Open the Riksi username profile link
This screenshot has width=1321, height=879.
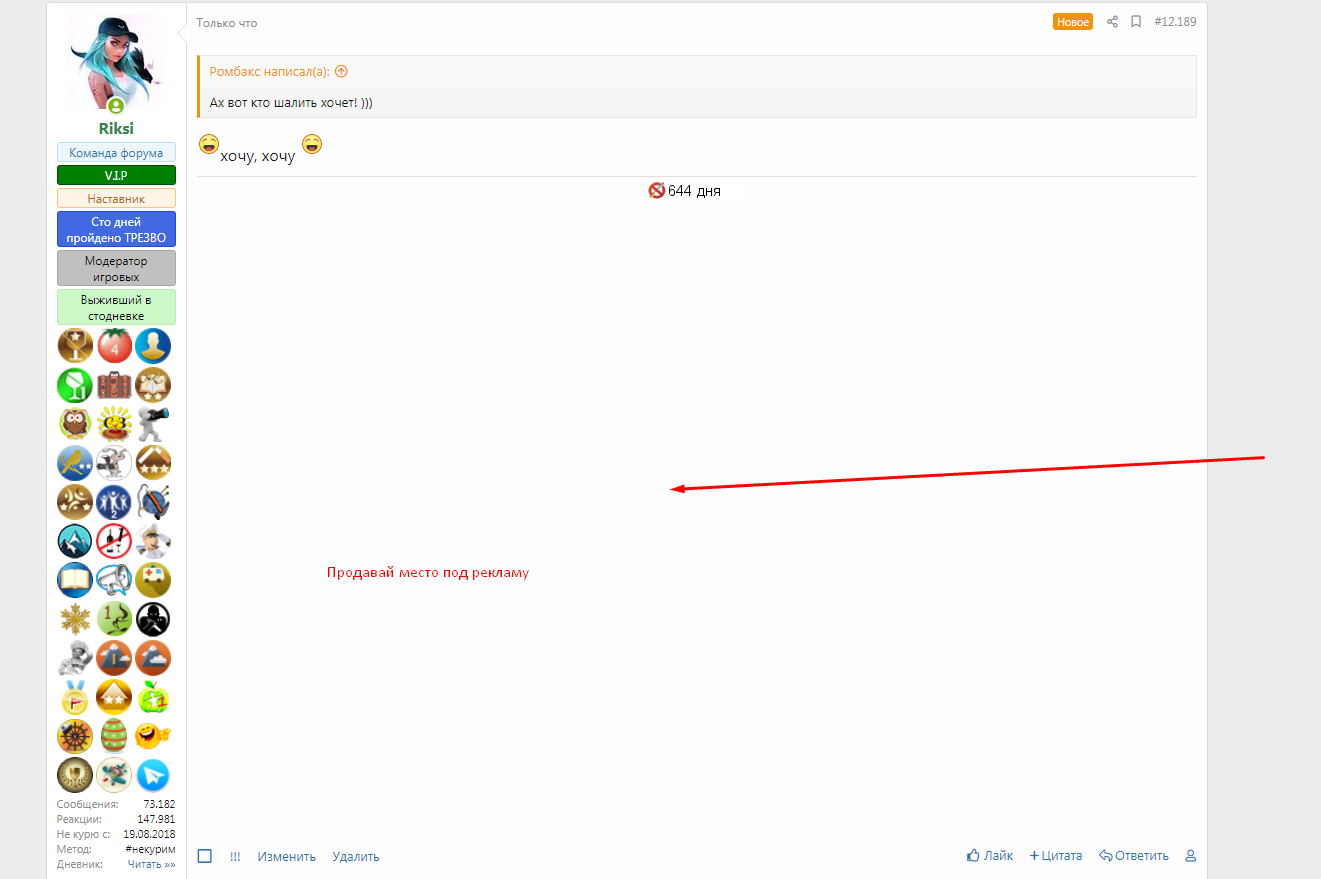pos(116,128)
